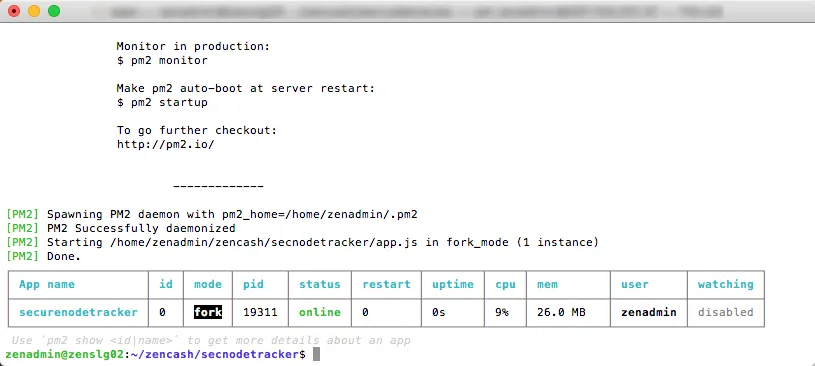Click the 'uptime' table header
Viewport: 815px width, 366px height.
click(x=453, y=284)
